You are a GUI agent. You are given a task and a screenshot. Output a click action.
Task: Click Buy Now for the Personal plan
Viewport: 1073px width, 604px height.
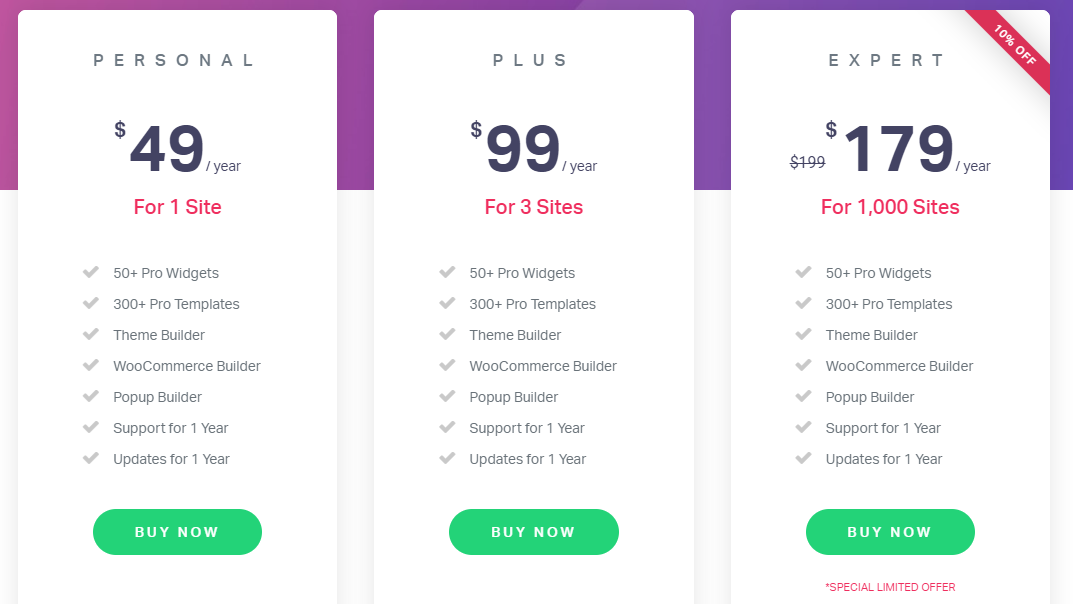tap(177, 532)
